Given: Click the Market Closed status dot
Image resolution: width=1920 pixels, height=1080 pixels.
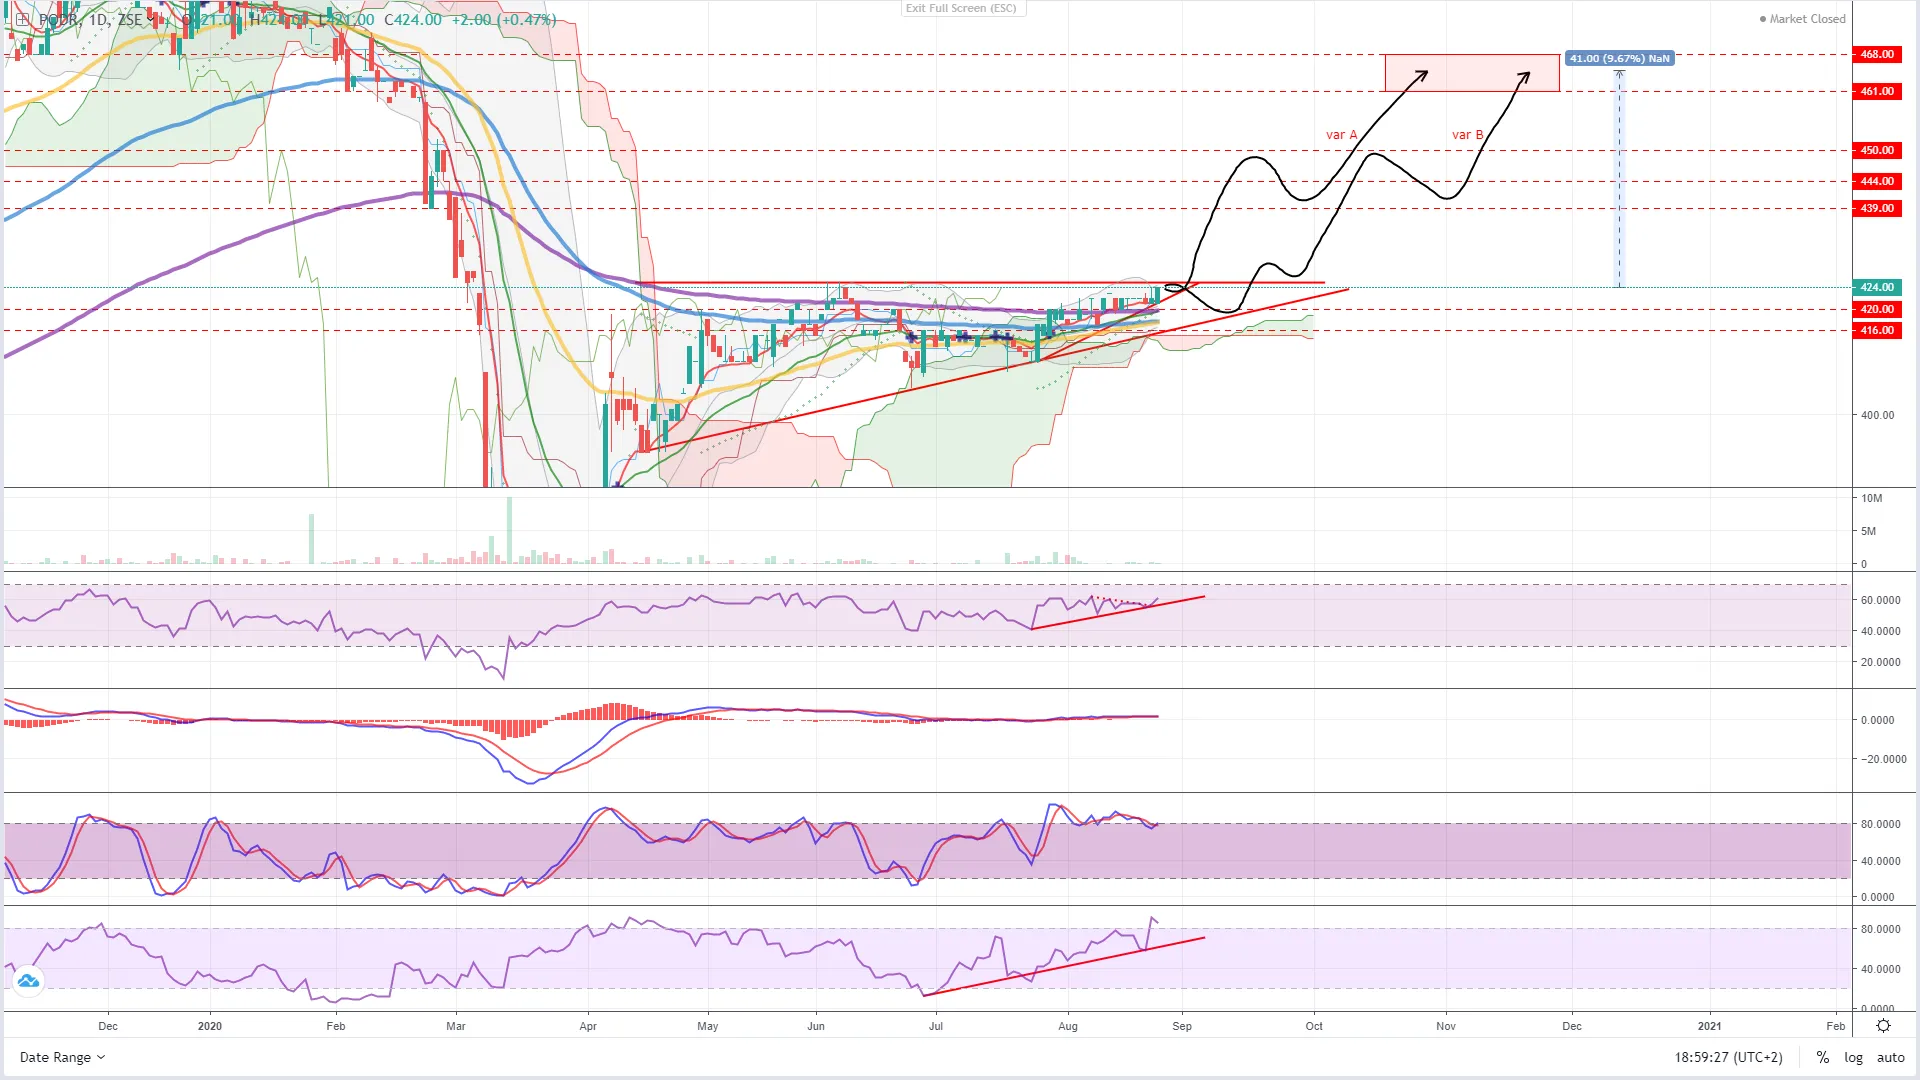Looking at the screenshot, I should (1763, 19).
